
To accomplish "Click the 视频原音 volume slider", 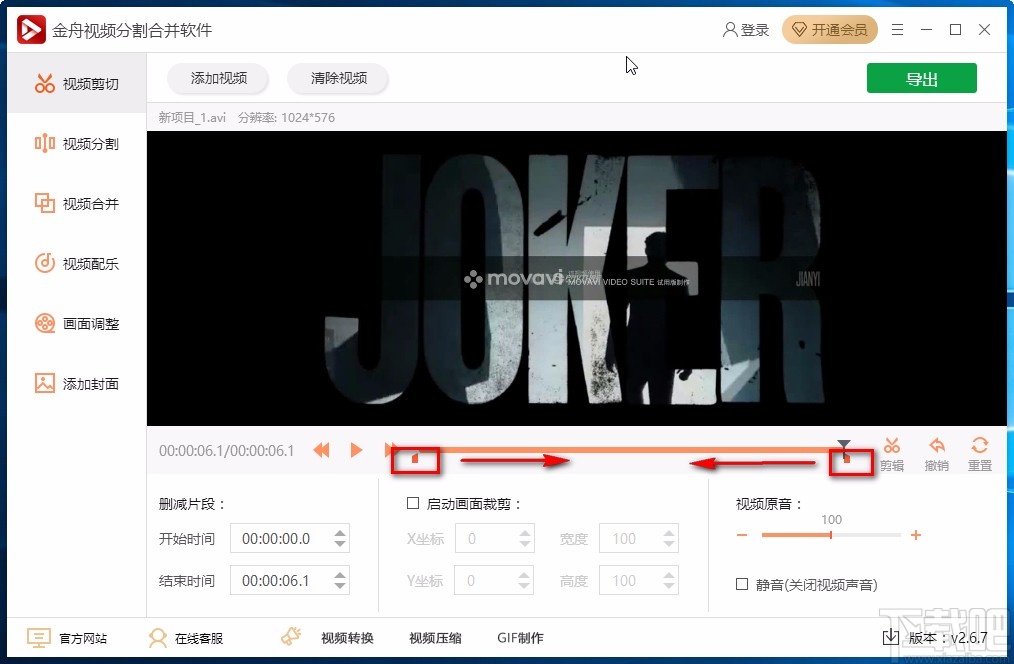I will (x=831, y=535).
